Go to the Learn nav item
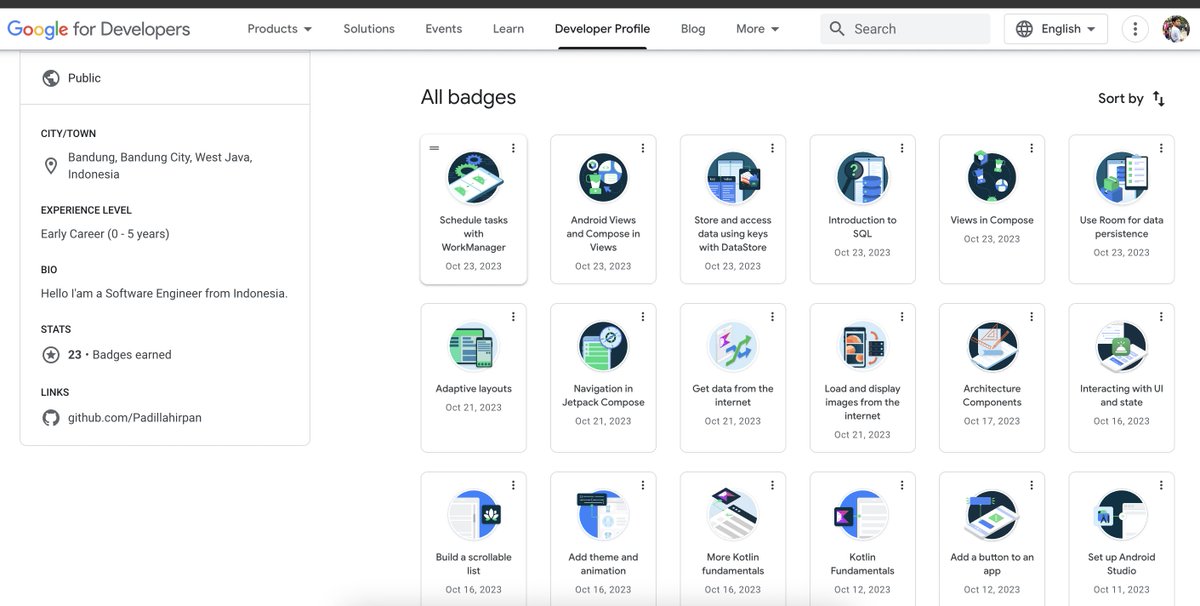 (x=508, y=29)
